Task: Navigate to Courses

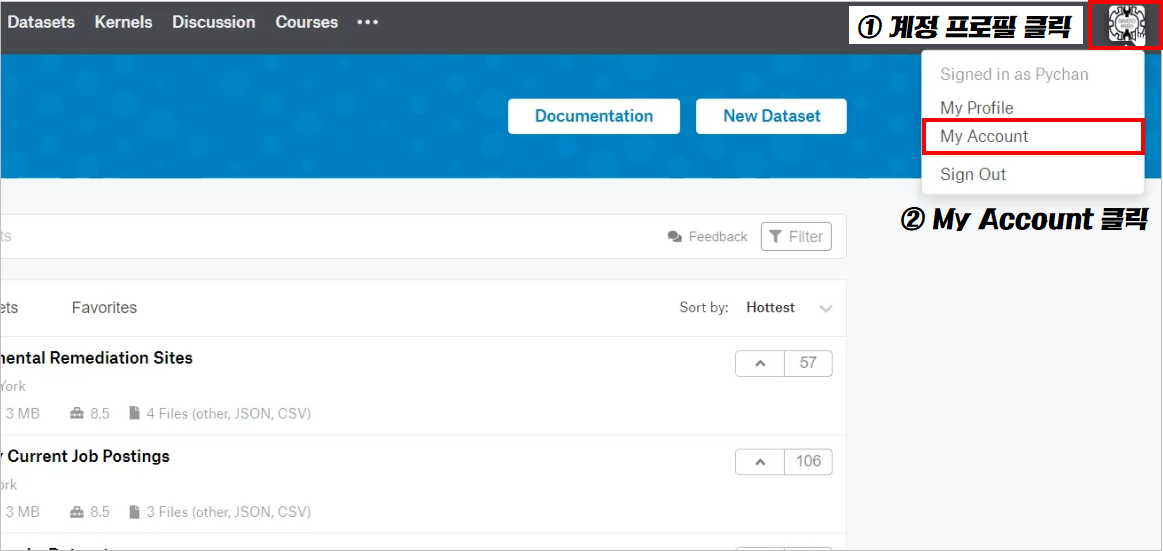Action: pos(306,22)
